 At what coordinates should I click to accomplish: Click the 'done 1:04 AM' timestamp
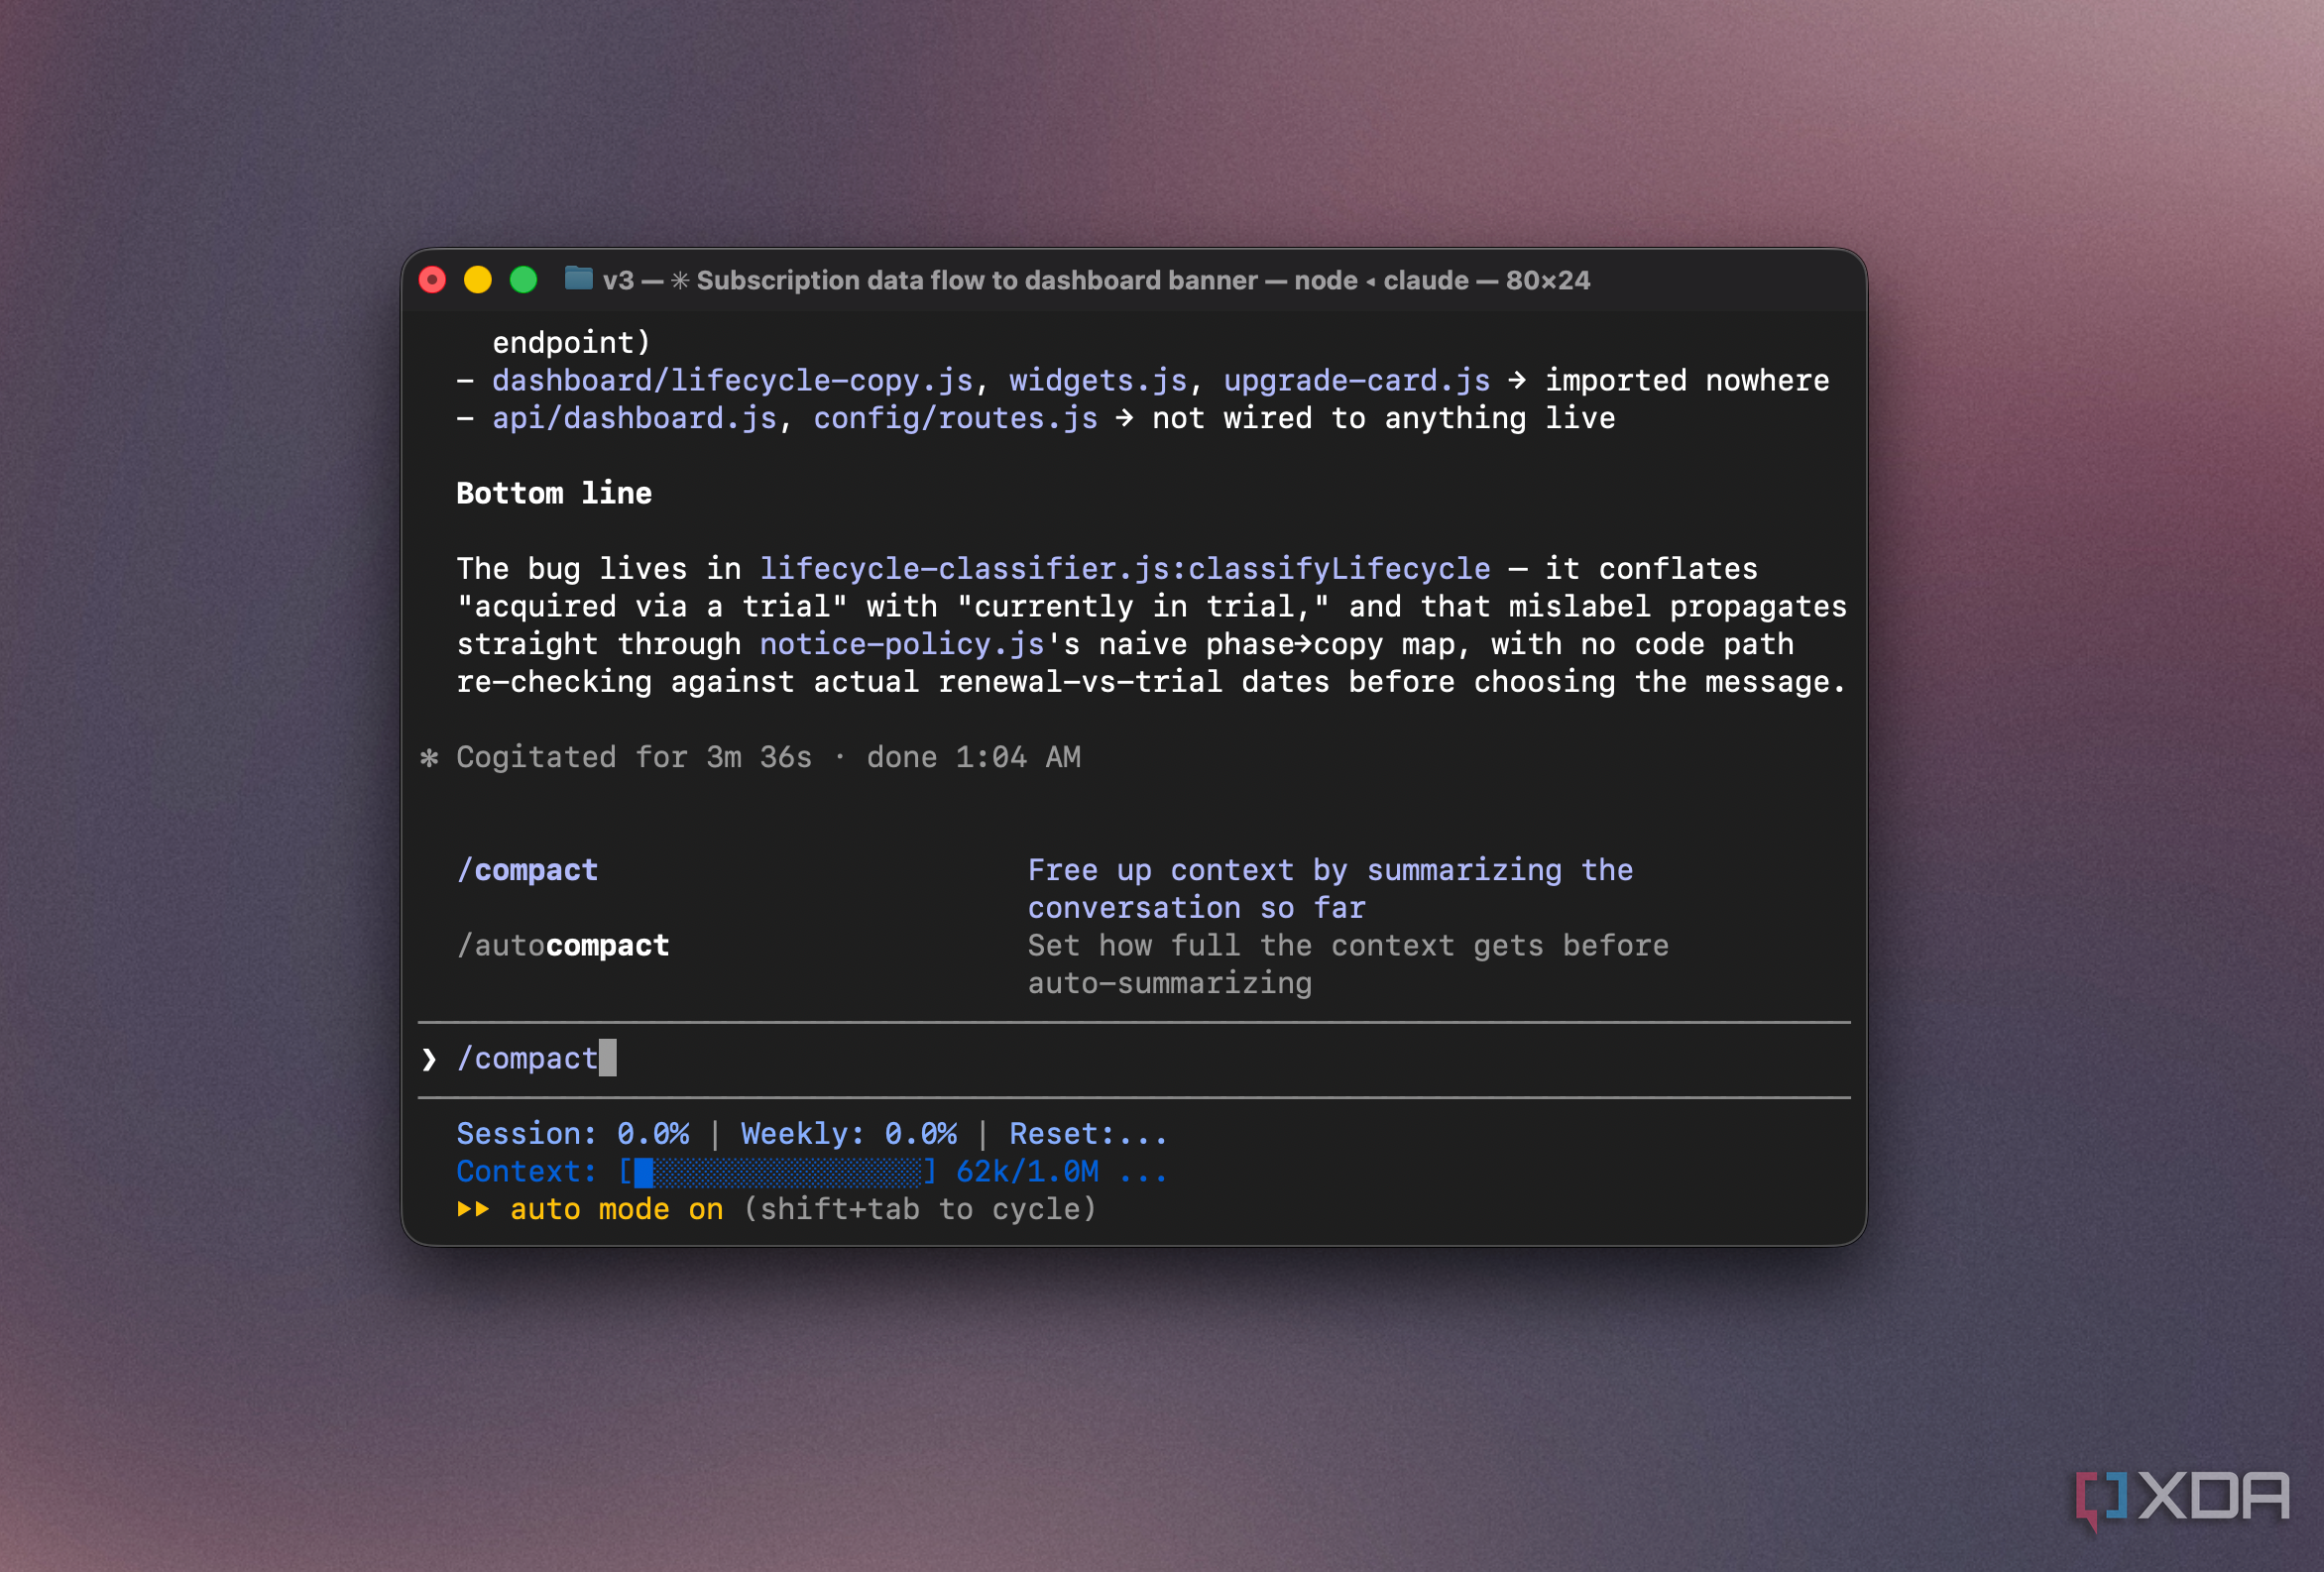[x=973, y=757]
